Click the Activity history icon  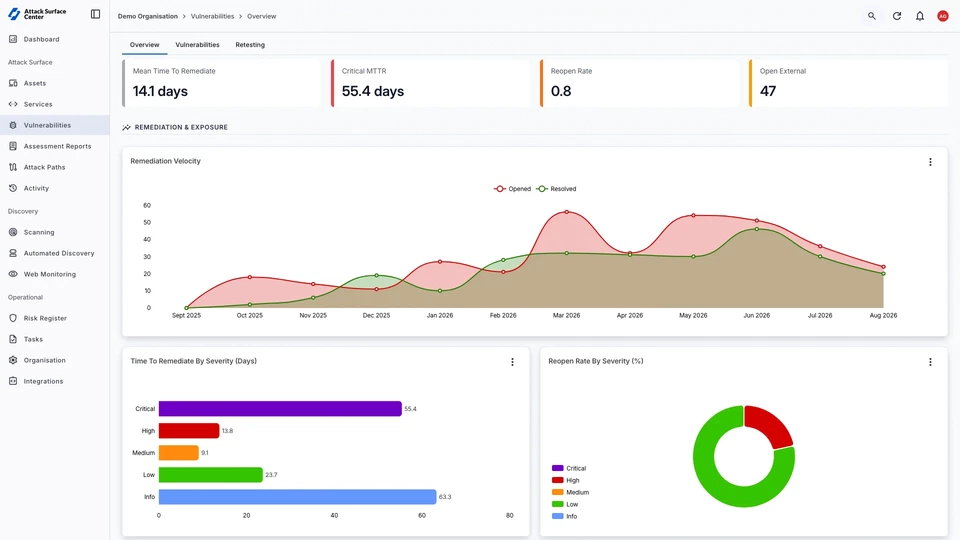coord(13,188)
